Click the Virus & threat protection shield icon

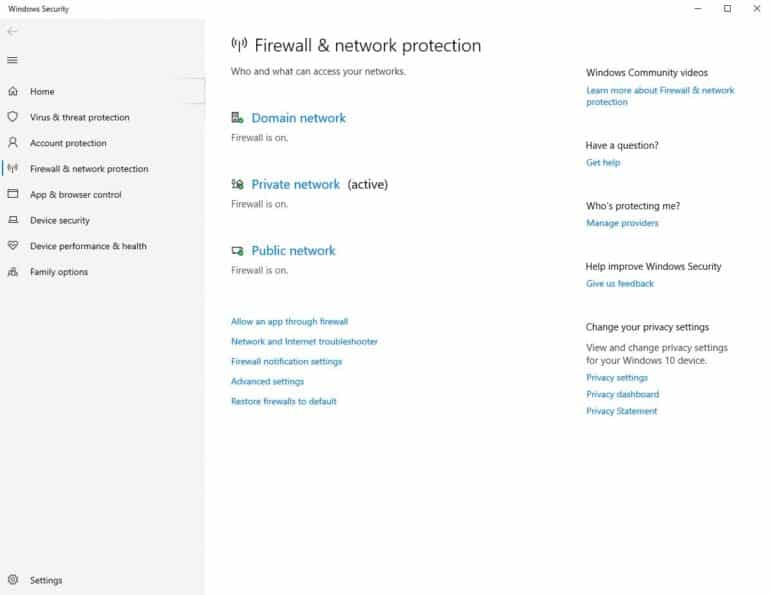click(12, 117)
